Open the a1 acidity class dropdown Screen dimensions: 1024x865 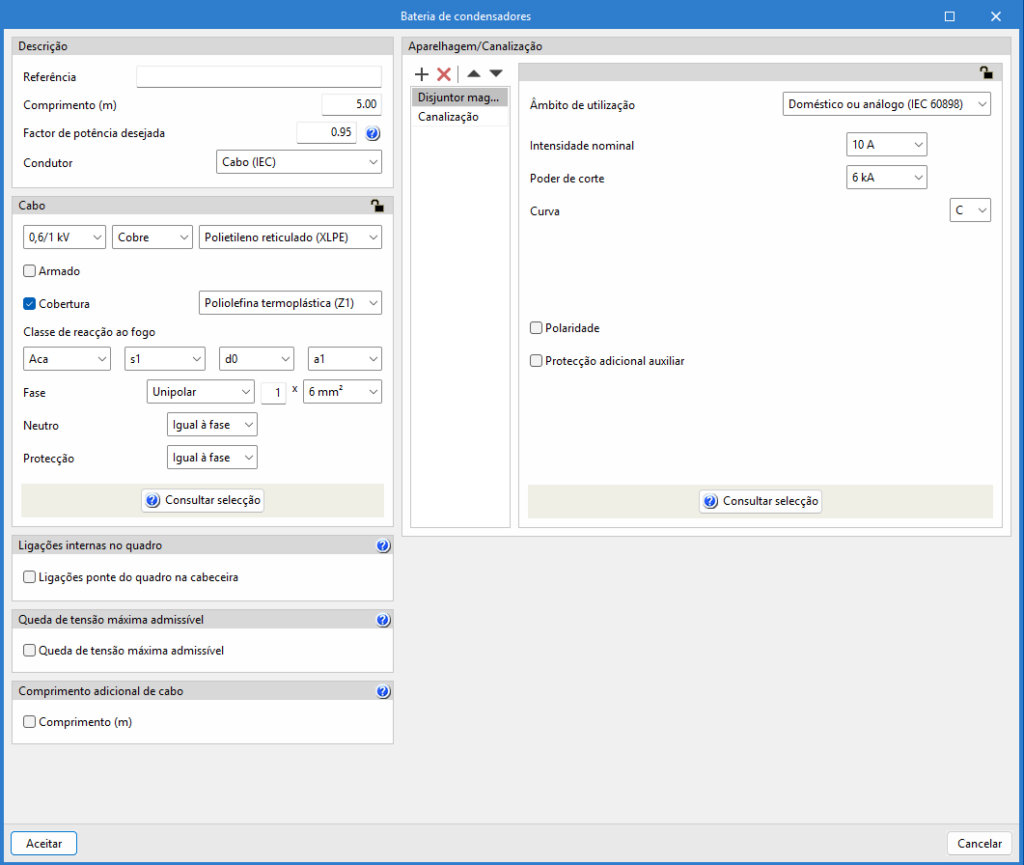pyautogui.click(x=345, y=358)
